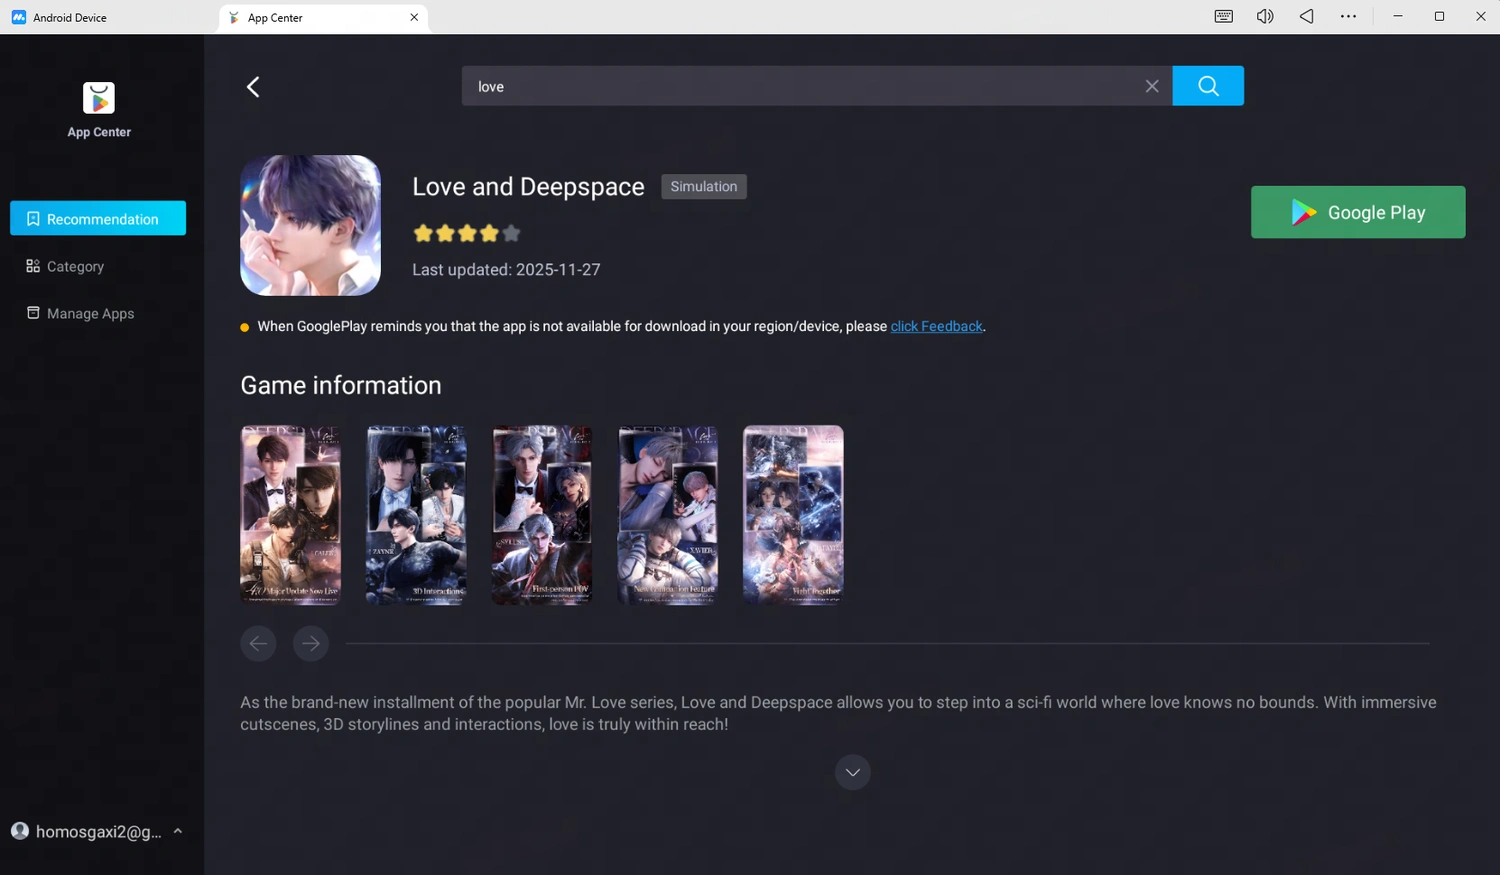Expand the game description with down chevron
1500x875 pixels.
pyautogui.click(x=852, y=771)
